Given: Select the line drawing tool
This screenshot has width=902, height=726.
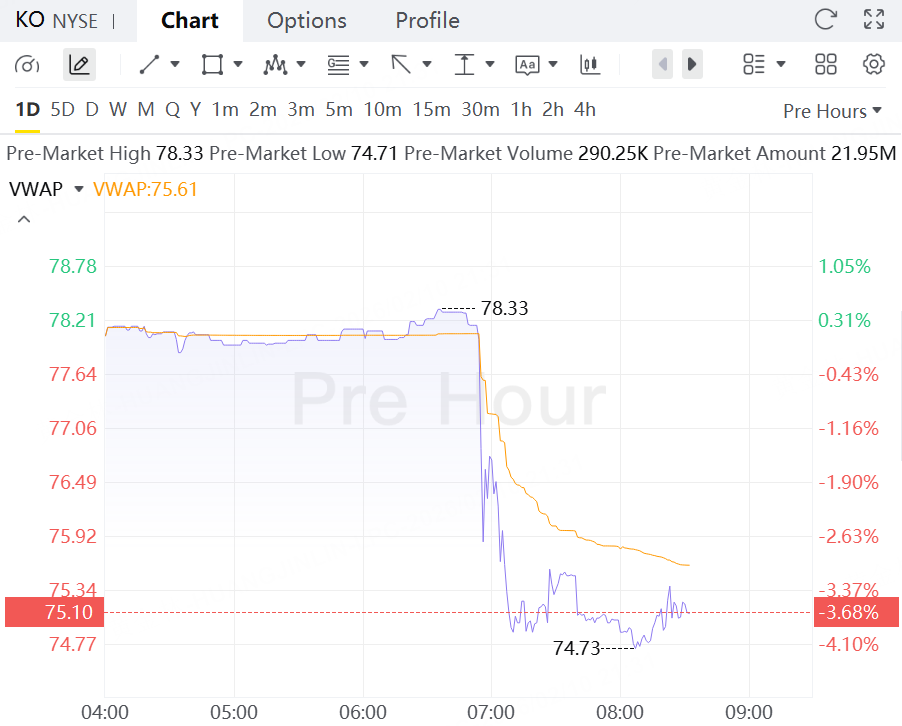Looking at the screenshot, I should pos(150,65).
